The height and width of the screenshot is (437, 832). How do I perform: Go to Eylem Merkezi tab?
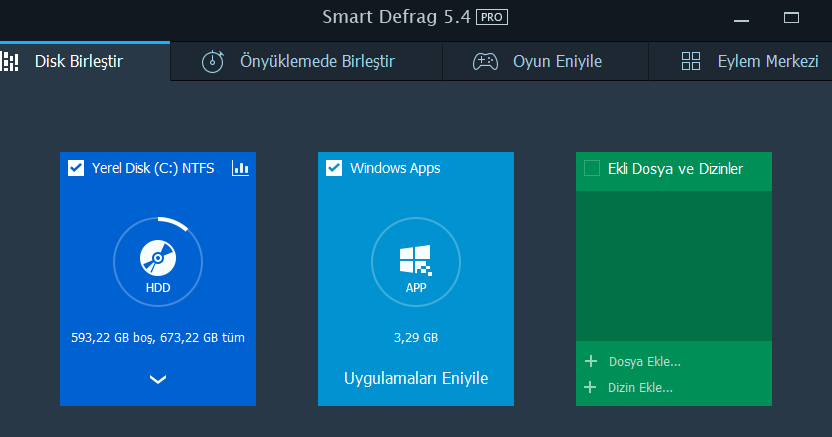pyautogui.click(x=740, y=62)
